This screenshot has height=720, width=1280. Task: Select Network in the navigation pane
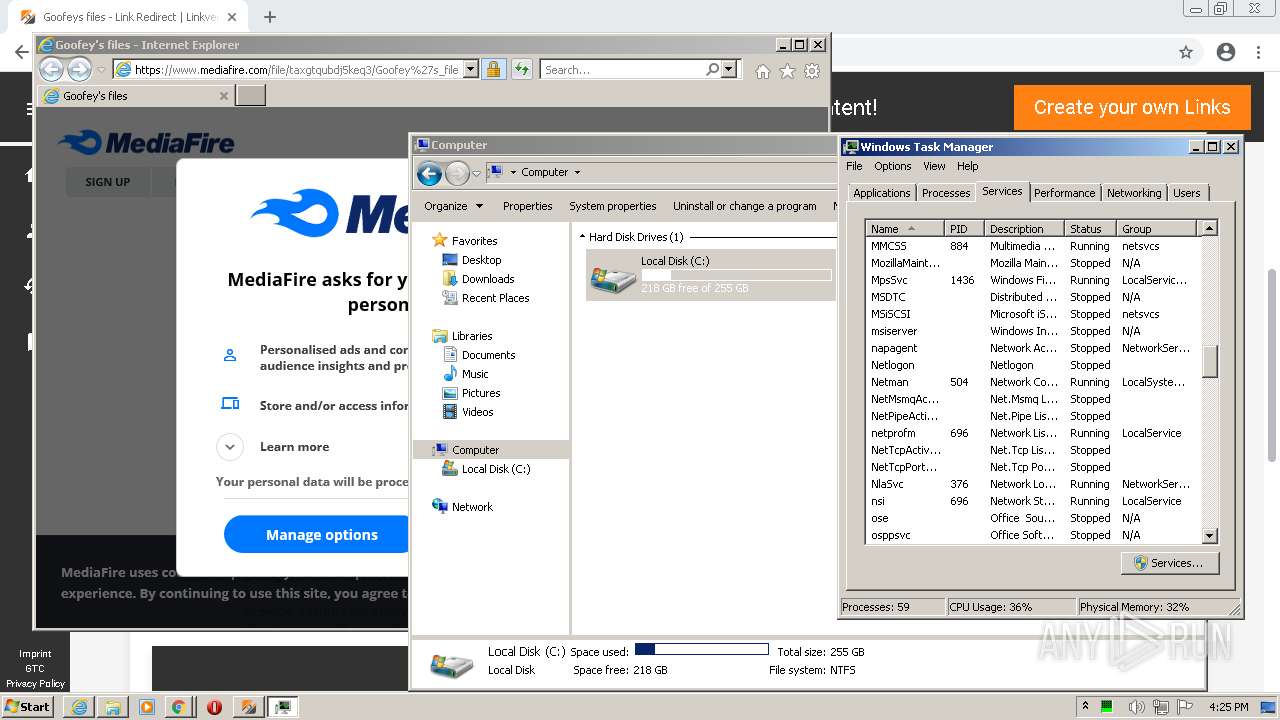(x=472, y=507)
